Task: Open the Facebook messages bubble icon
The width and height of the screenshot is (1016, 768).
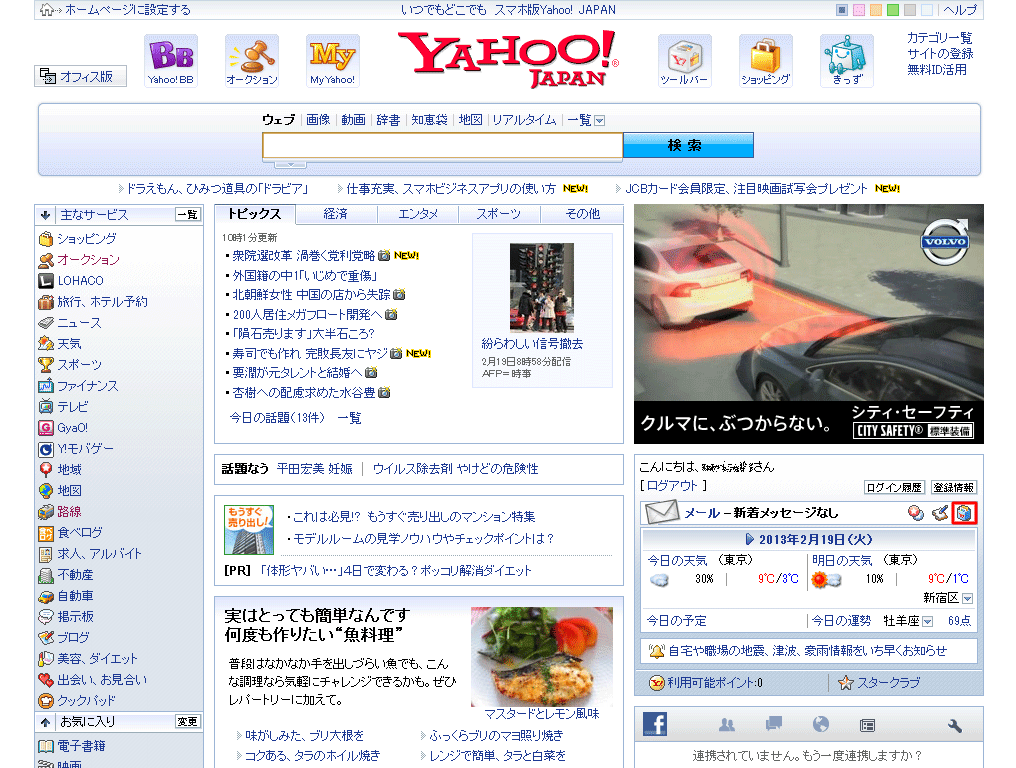Action: [774, 724]
